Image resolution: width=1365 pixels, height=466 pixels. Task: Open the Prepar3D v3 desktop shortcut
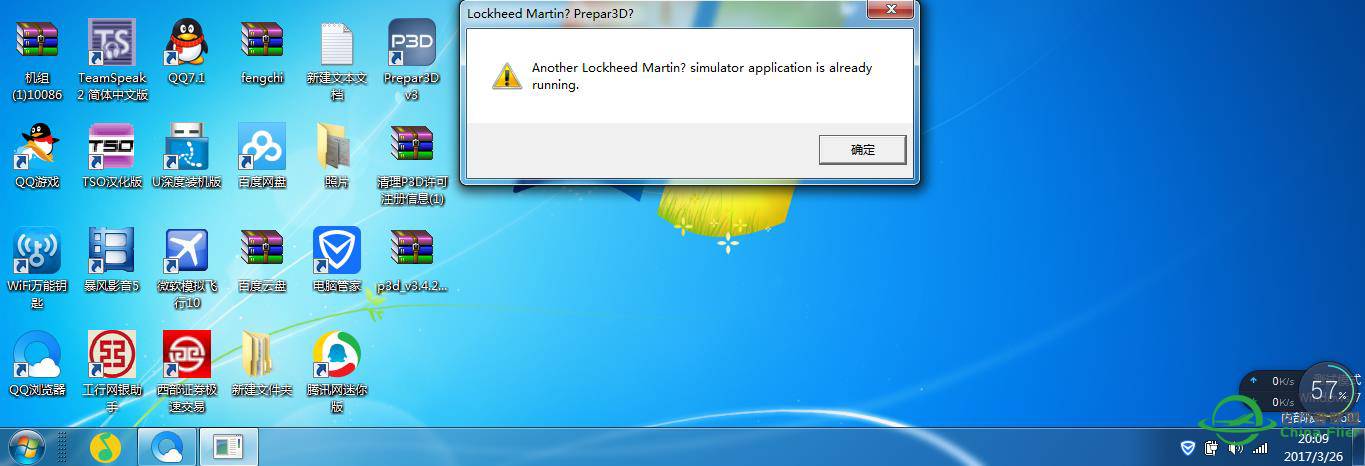tap(412, 58)
